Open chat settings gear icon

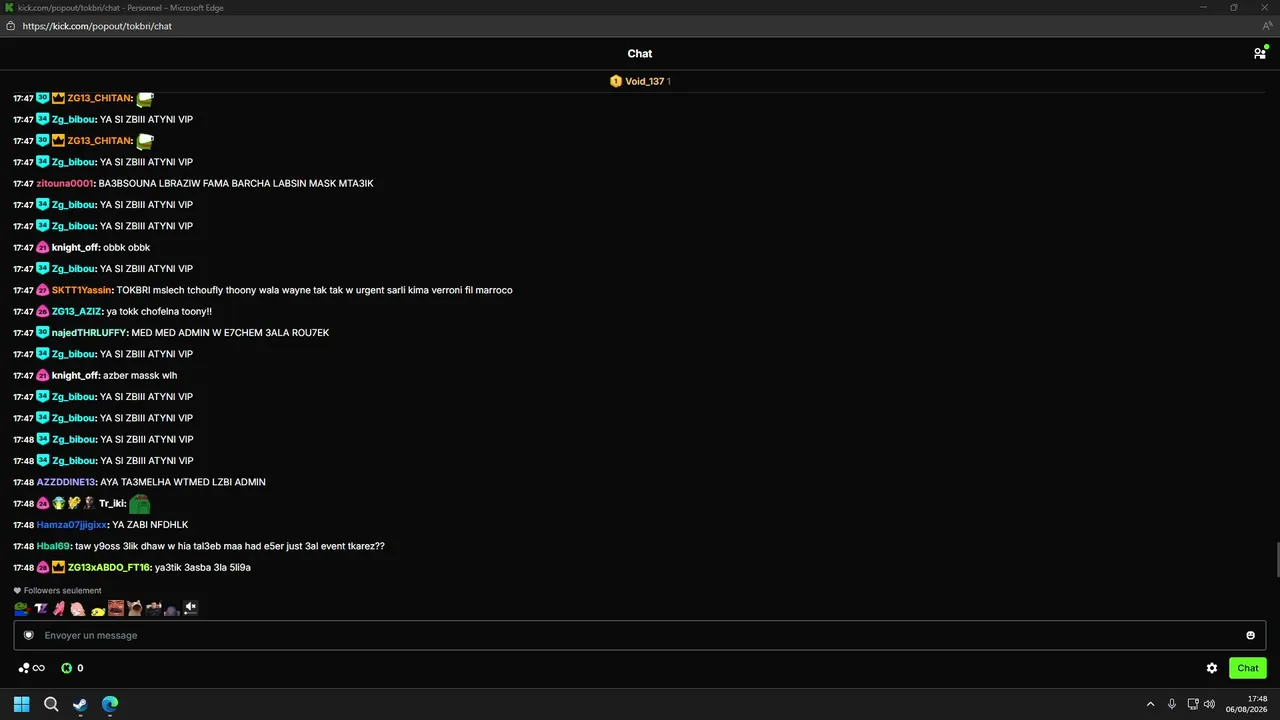click(1212, 668)
